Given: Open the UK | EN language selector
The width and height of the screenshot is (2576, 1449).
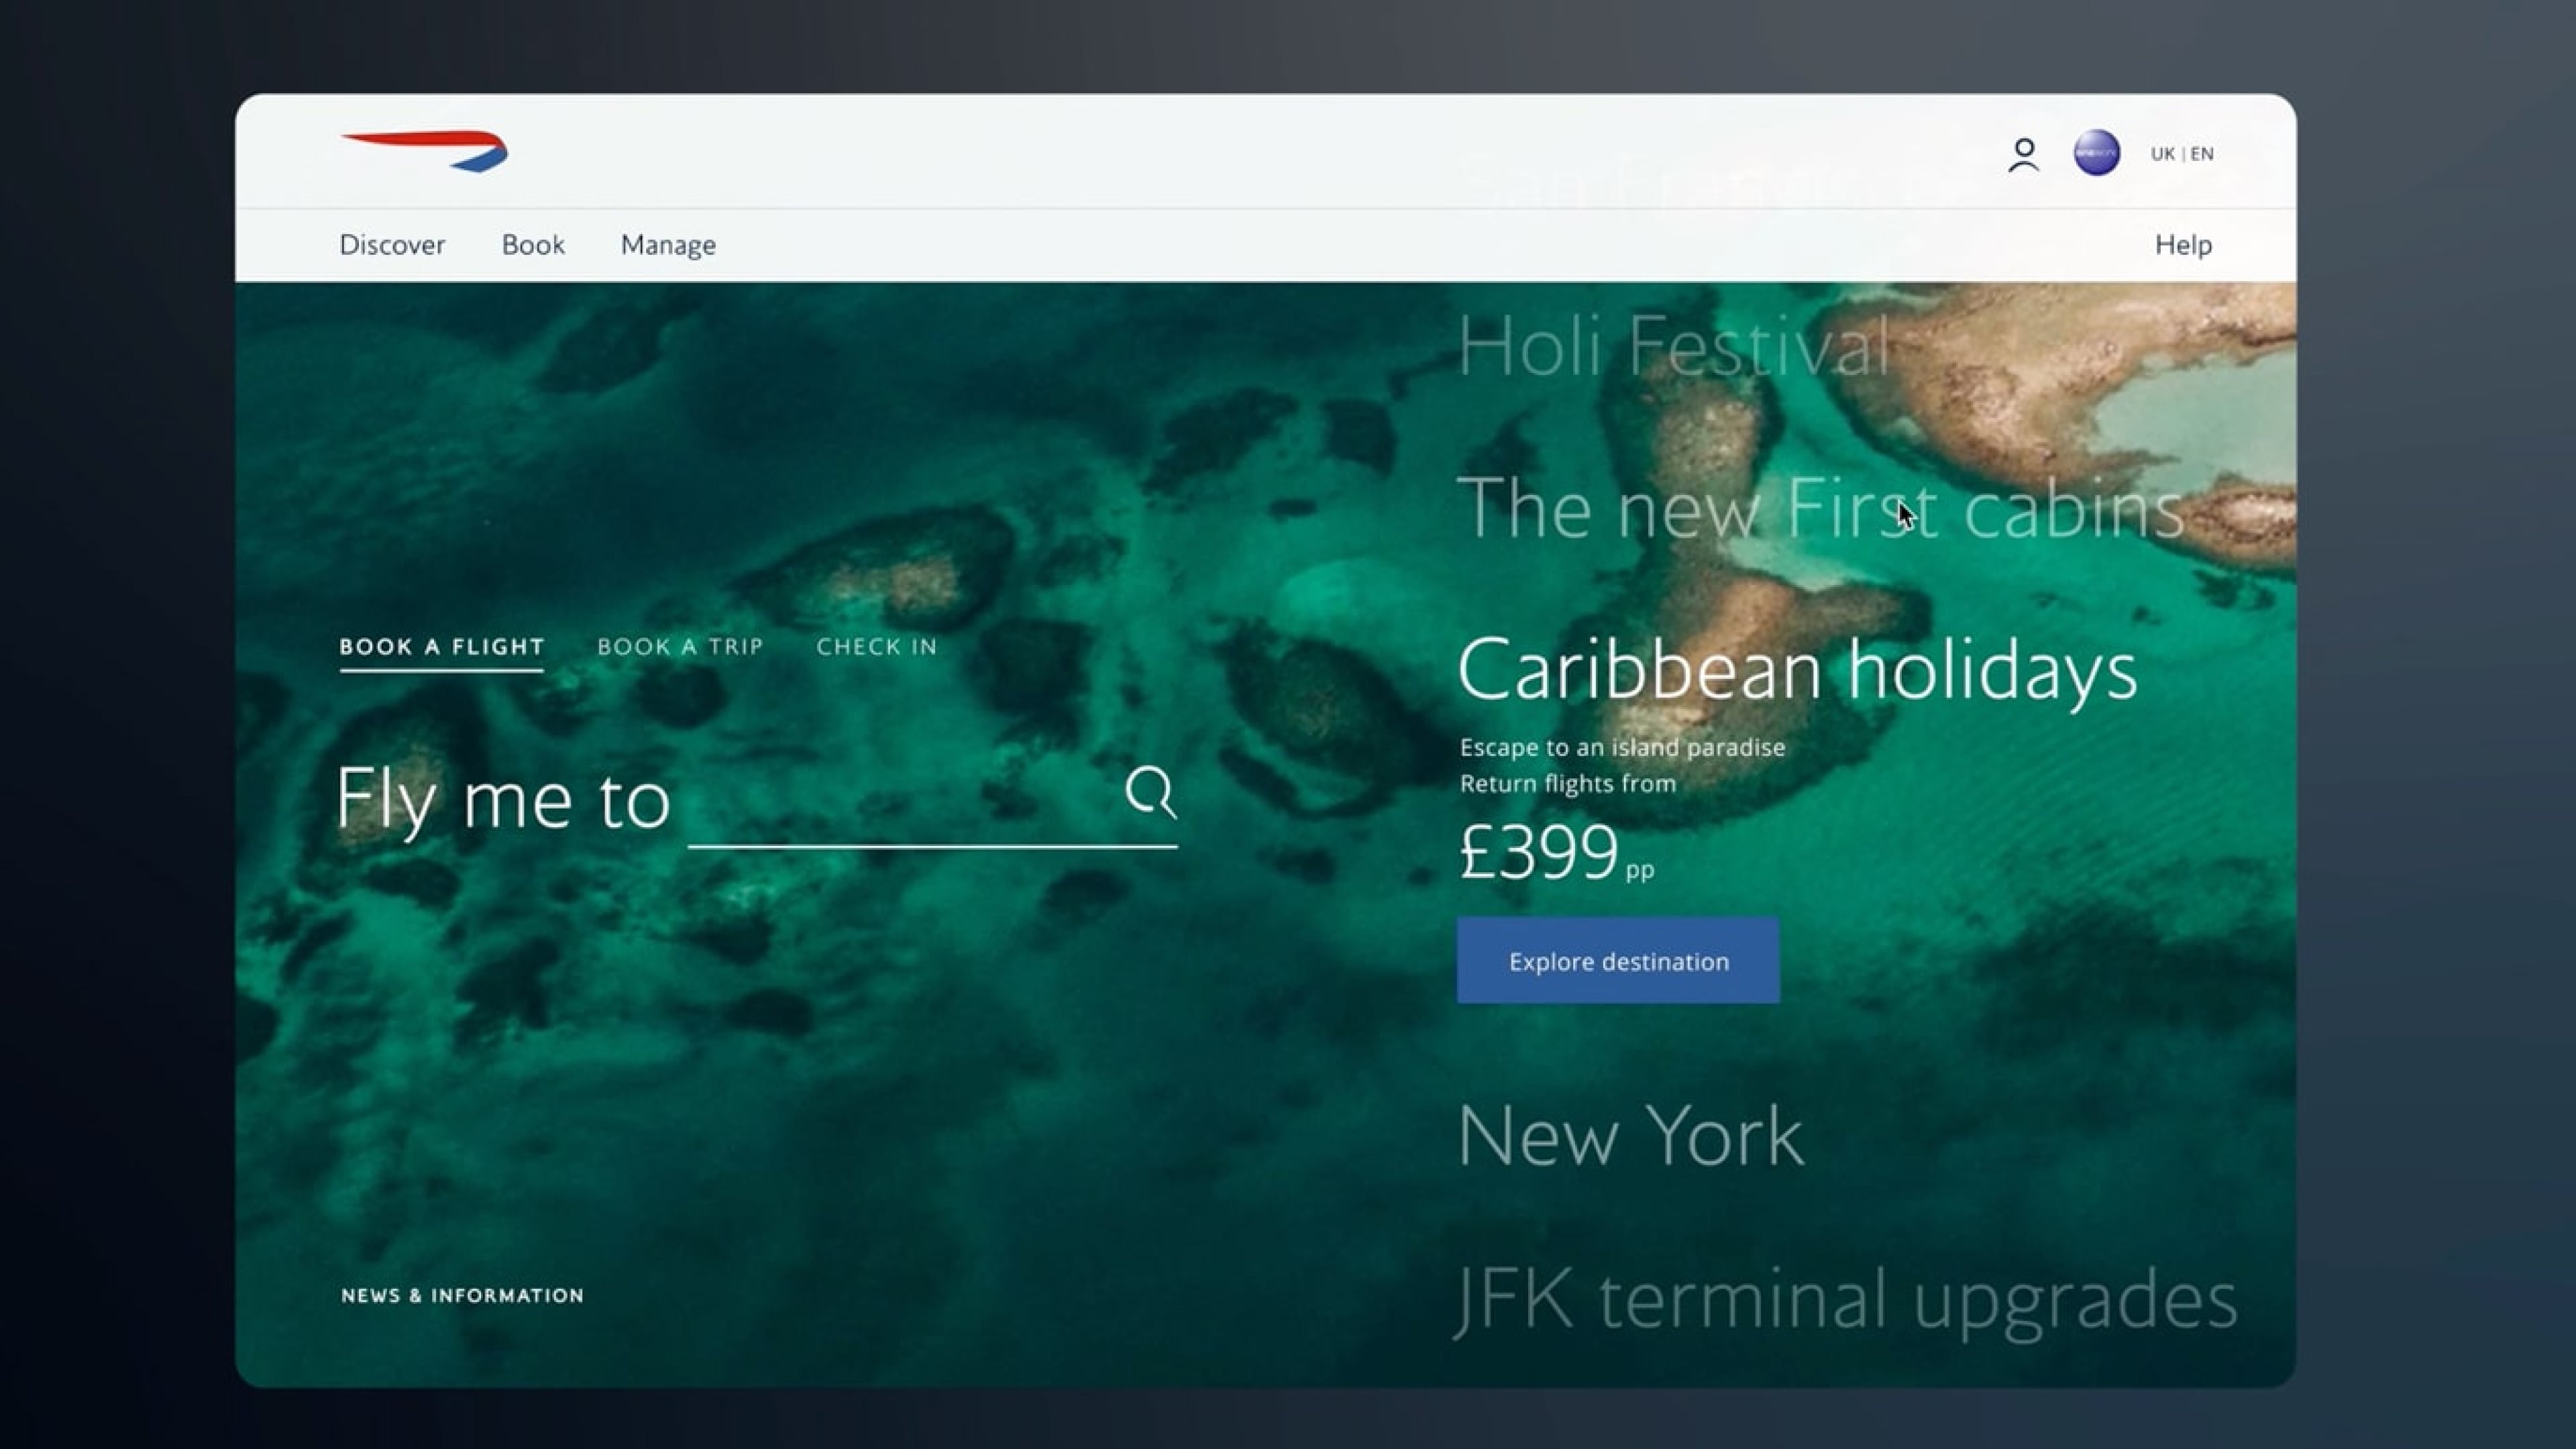Looking at the screenshot, I should (x=2182, y=154).
